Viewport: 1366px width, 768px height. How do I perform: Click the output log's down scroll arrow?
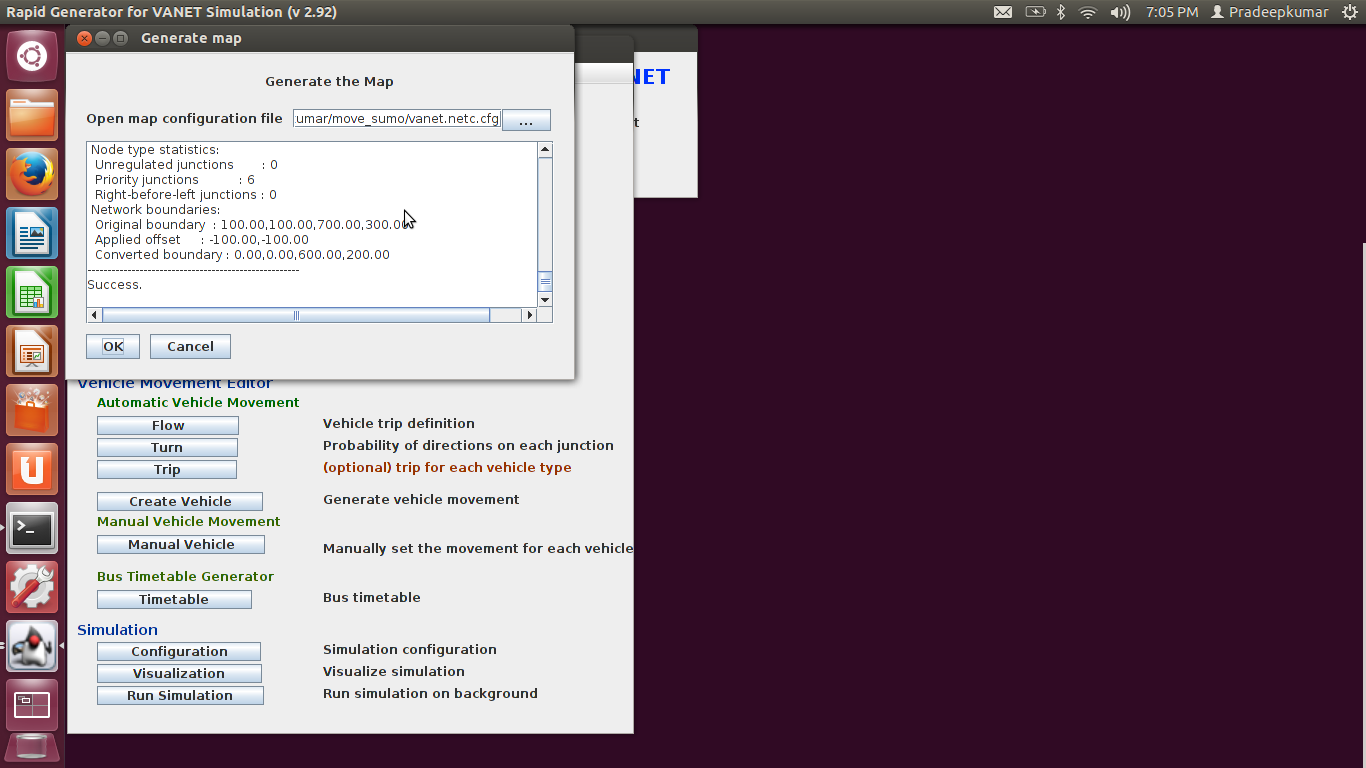pyautogui.click(x=545, y=300)
